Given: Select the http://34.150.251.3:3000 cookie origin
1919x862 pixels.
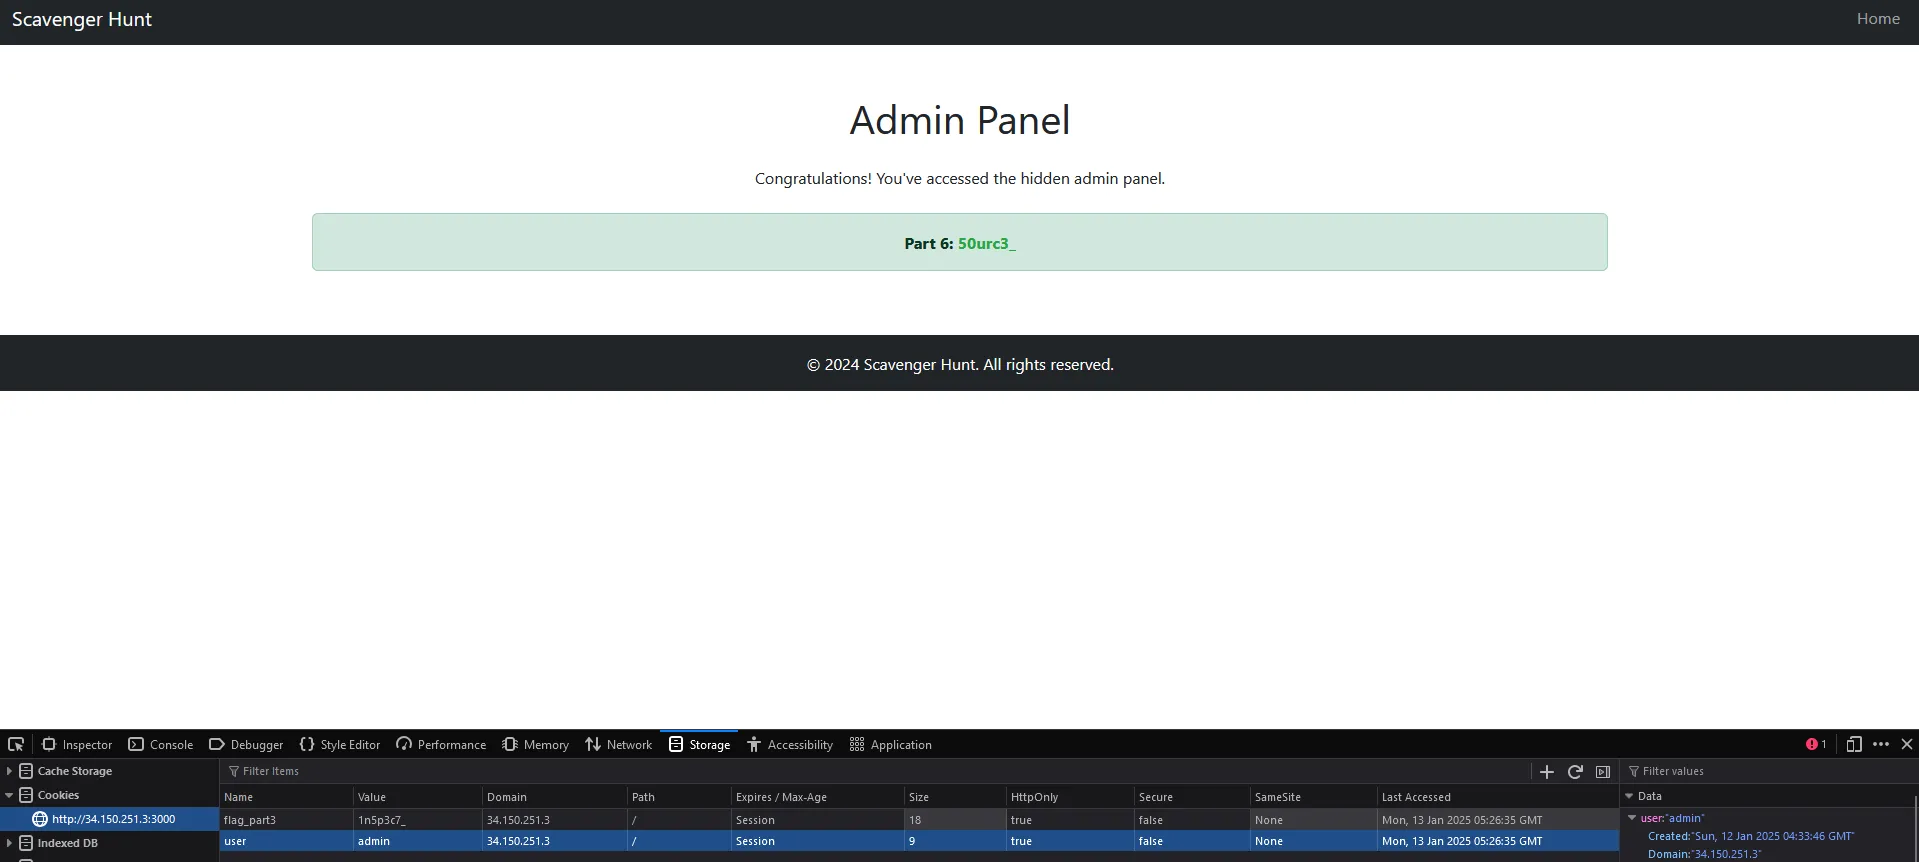Looking at the screenshot, I should pyautogui.click(x=113, y=819).
